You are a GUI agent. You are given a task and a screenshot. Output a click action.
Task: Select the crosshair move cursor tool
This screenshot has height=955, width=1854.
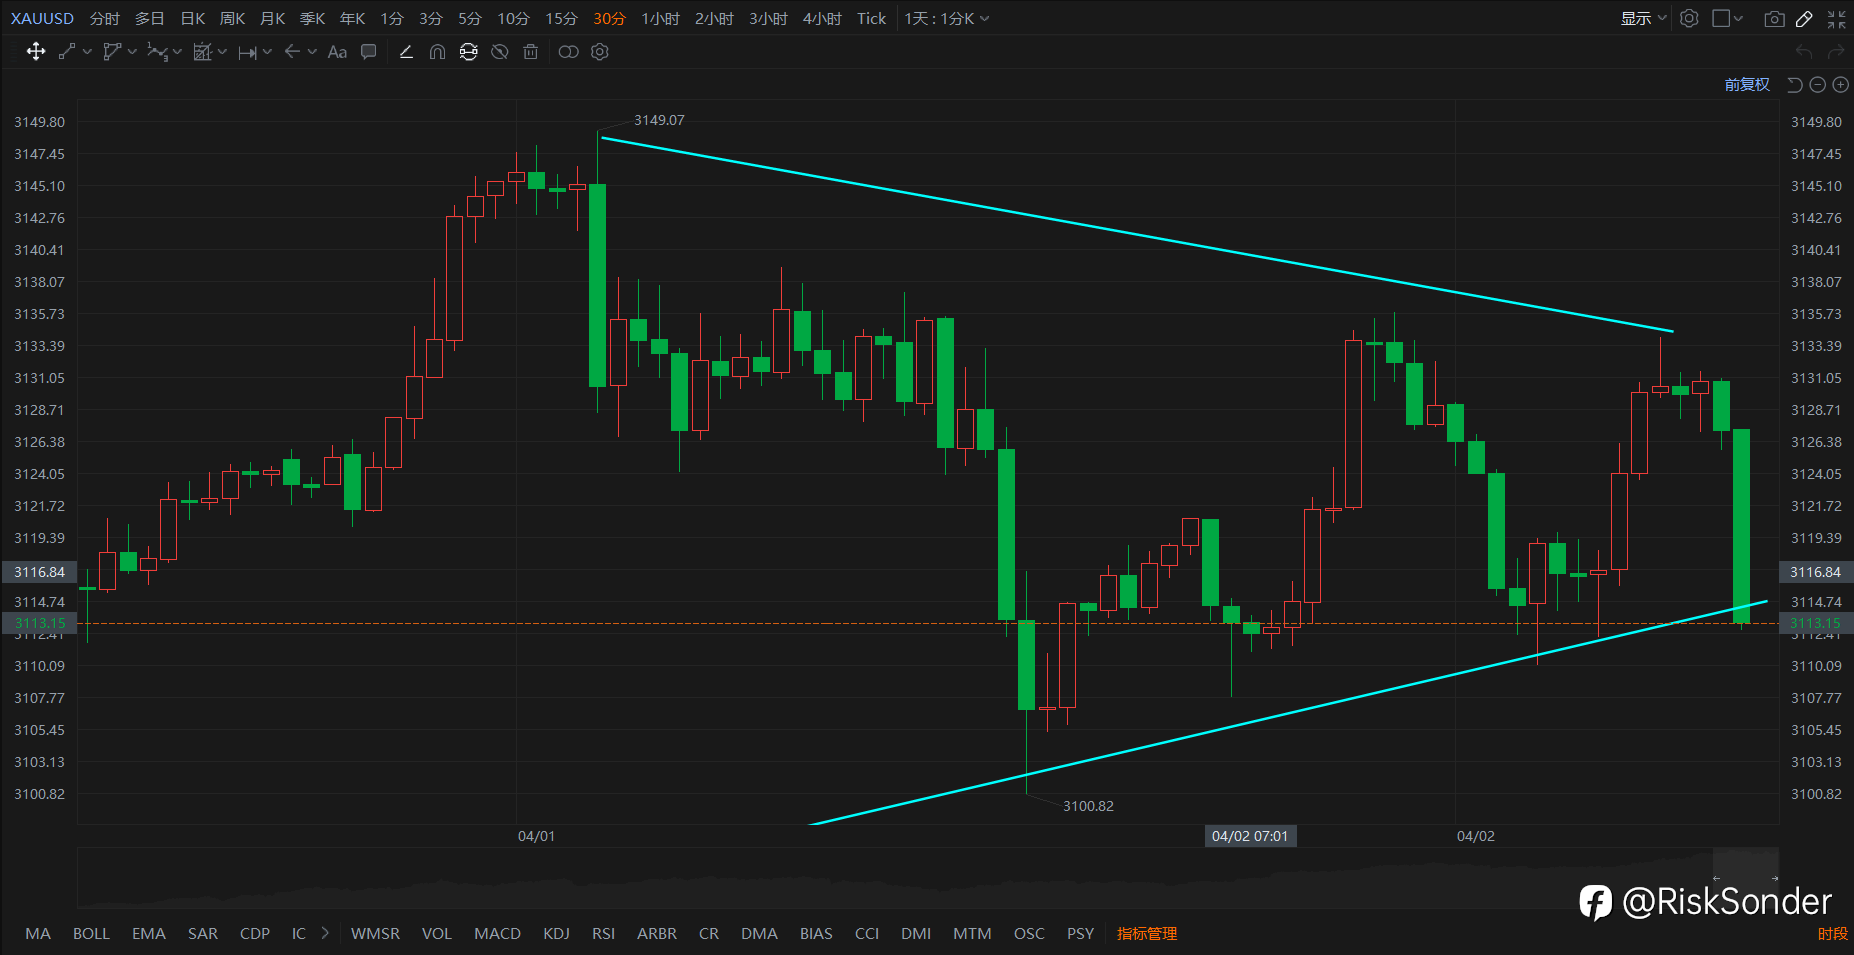(36, 52)
